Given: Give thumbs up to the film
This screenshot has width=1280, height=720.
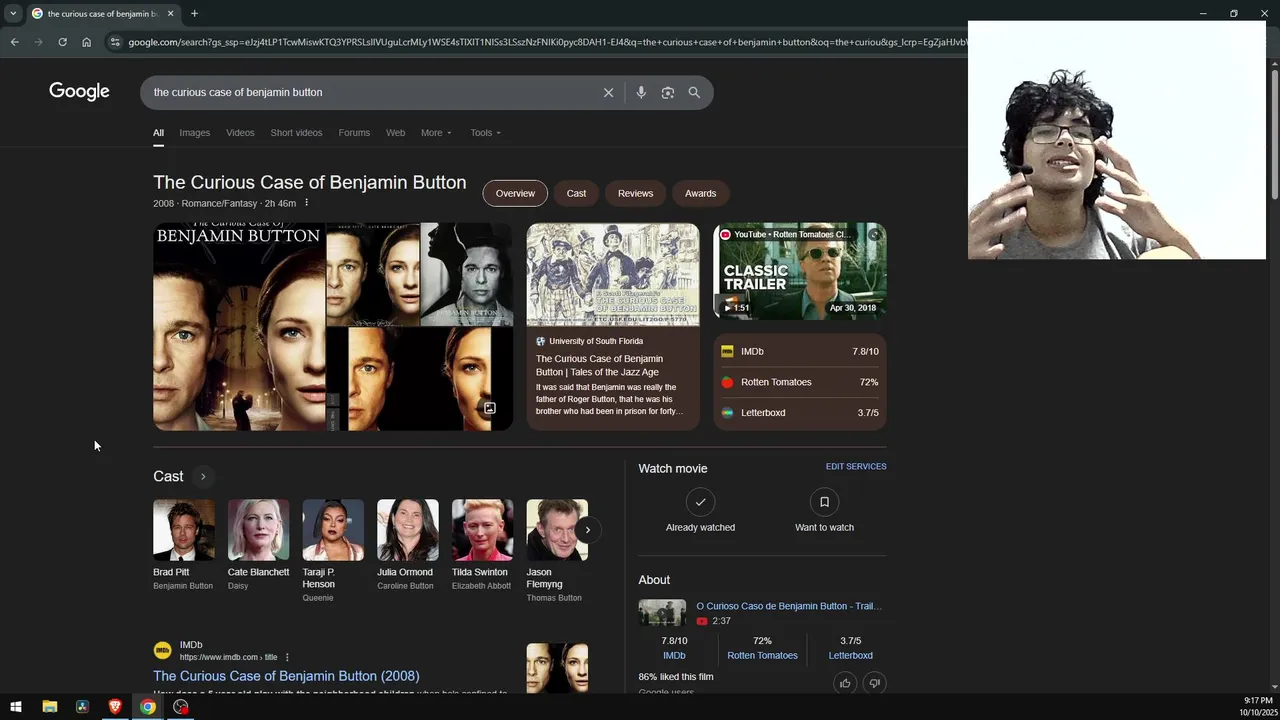Looking at the screenshot, I should [845, 683].
